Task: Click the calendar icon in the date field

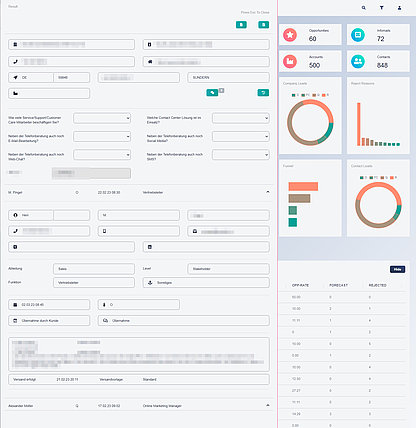Action: (15, 305)
